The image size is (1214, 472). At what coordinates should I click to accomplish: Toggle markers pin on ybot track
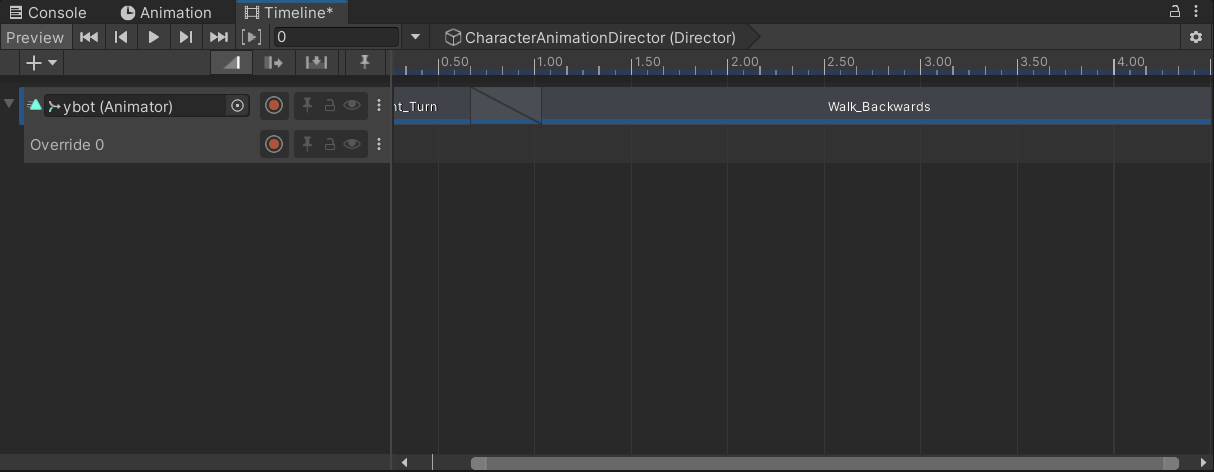[x=307, y=105]
